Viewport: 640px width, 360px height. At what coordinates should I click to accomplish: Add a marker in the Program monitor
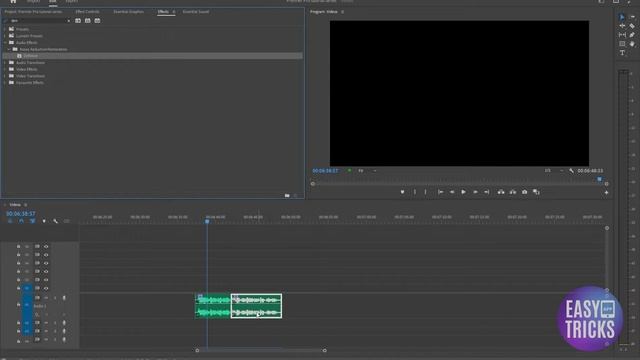pos(402,192)
